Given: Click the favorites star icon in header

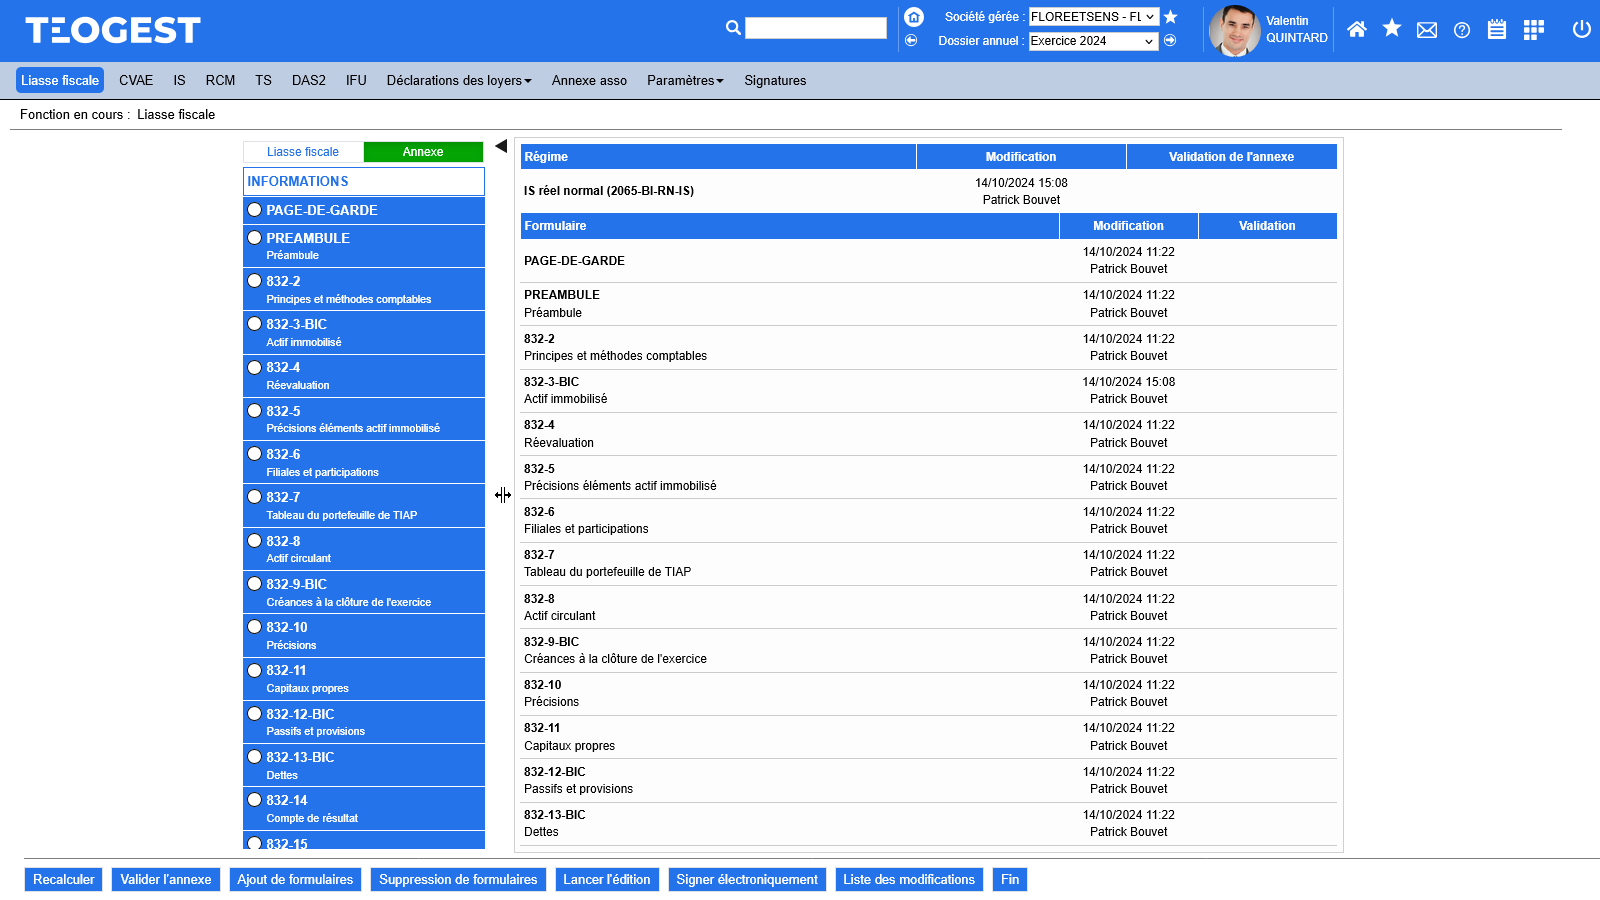Looking at the screenshot, I should click(x=1391, y=29).
